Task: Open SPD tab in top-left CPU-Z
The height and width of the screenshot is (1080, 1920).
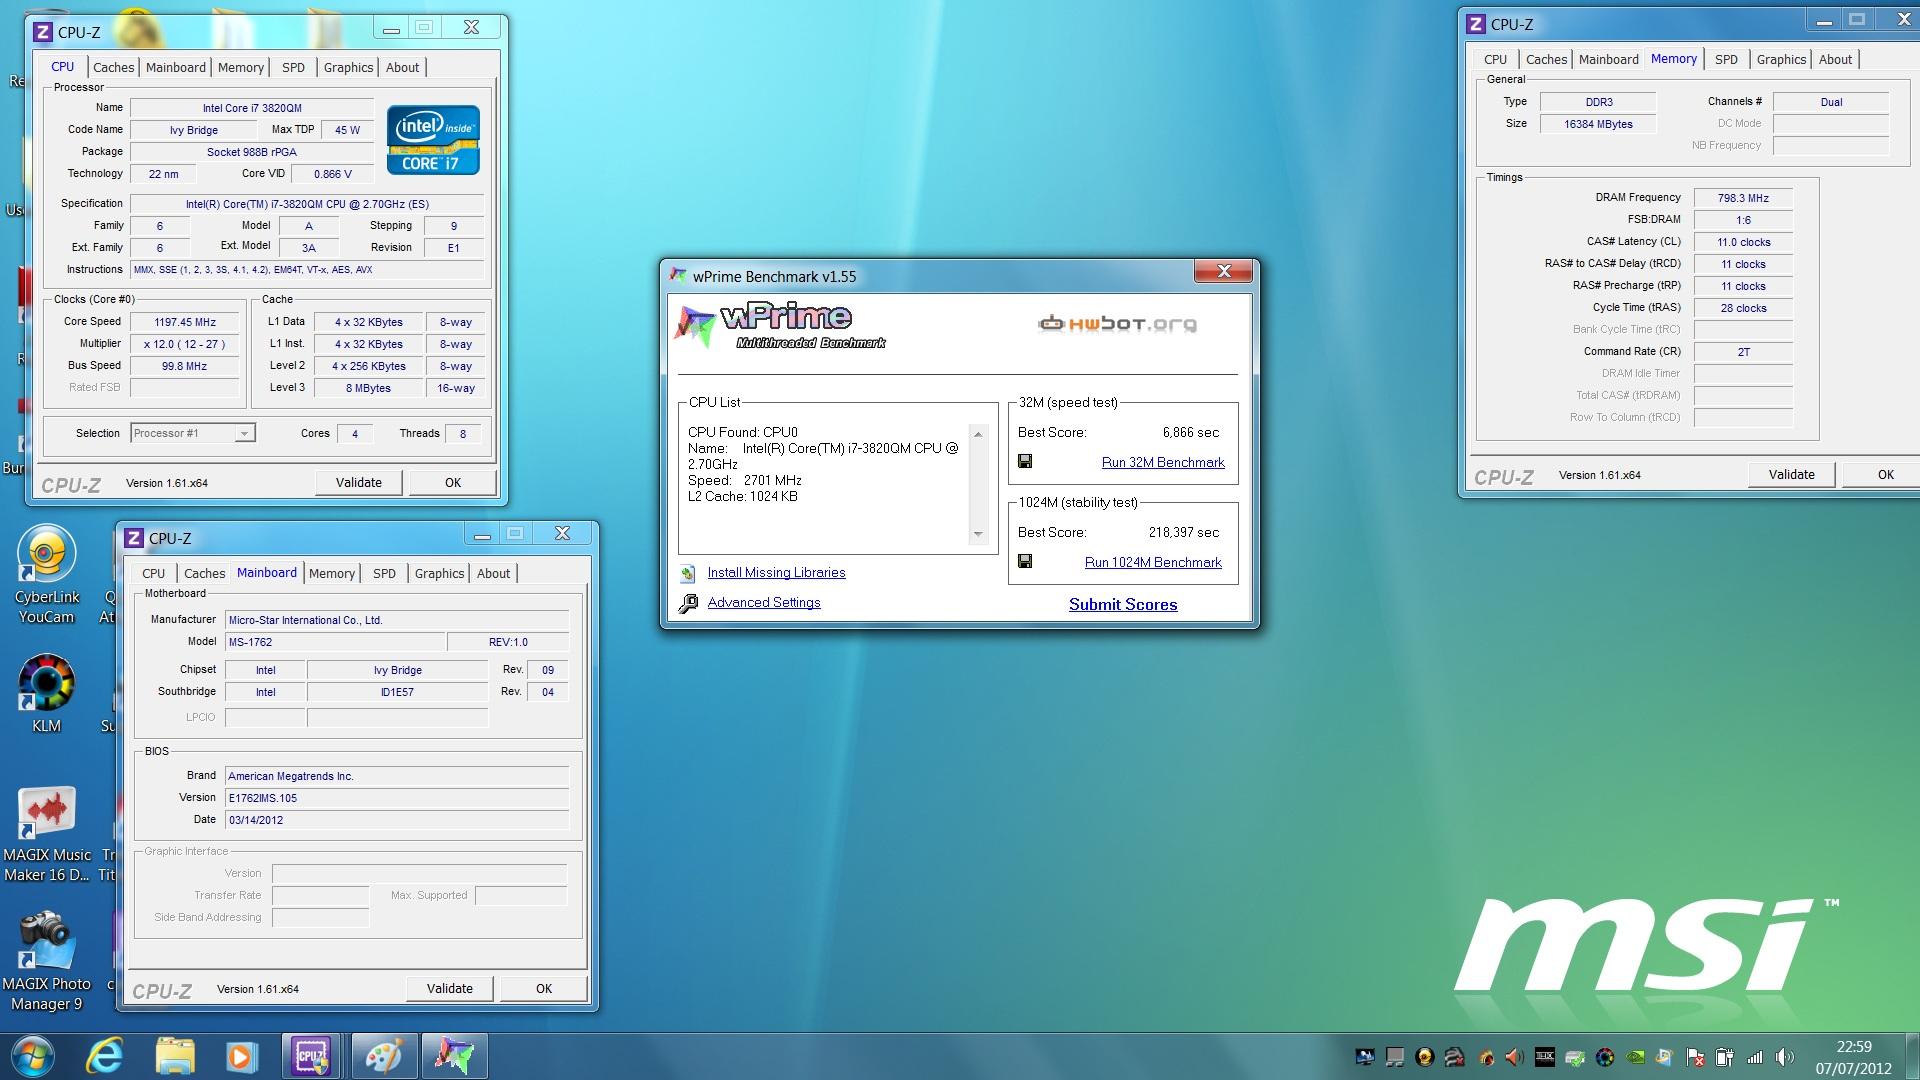Action: click(x=293, y=67)
